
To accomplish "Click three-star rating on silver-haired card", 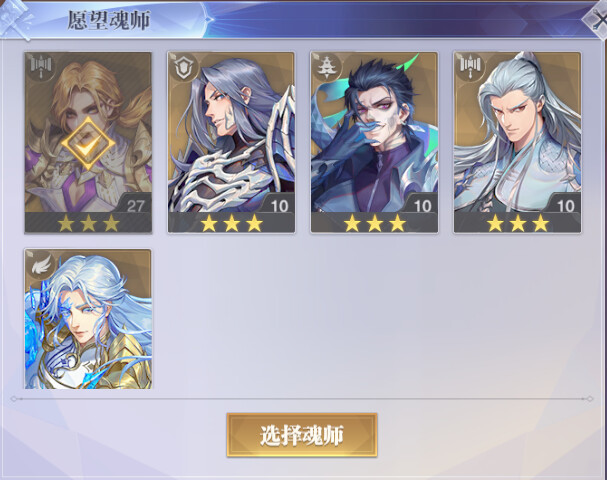I will coord(518,223).
